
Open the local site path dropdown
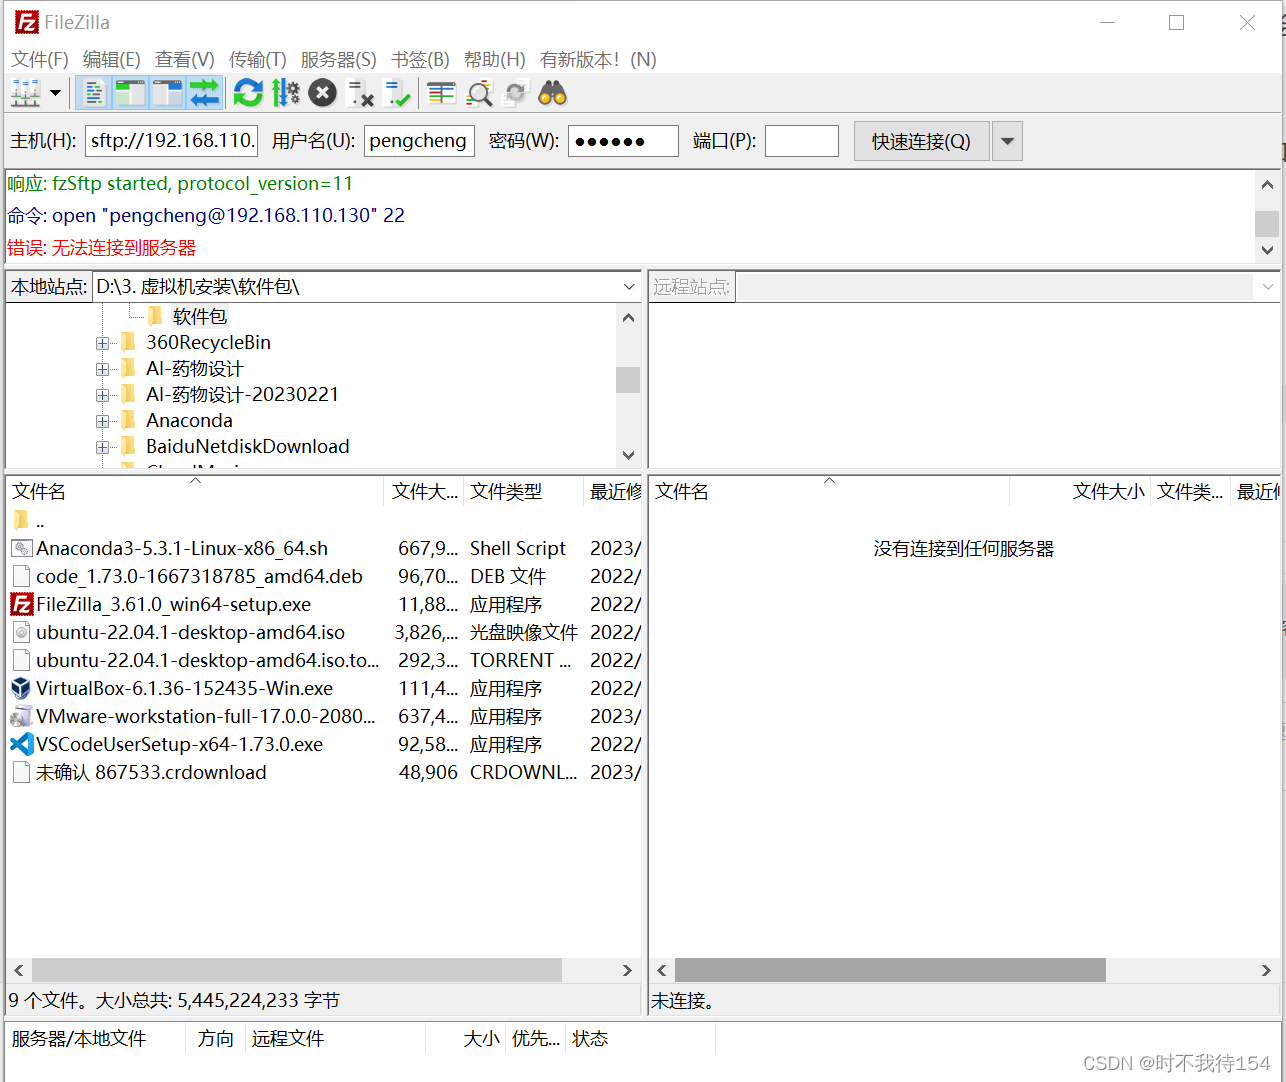(629, 287)
